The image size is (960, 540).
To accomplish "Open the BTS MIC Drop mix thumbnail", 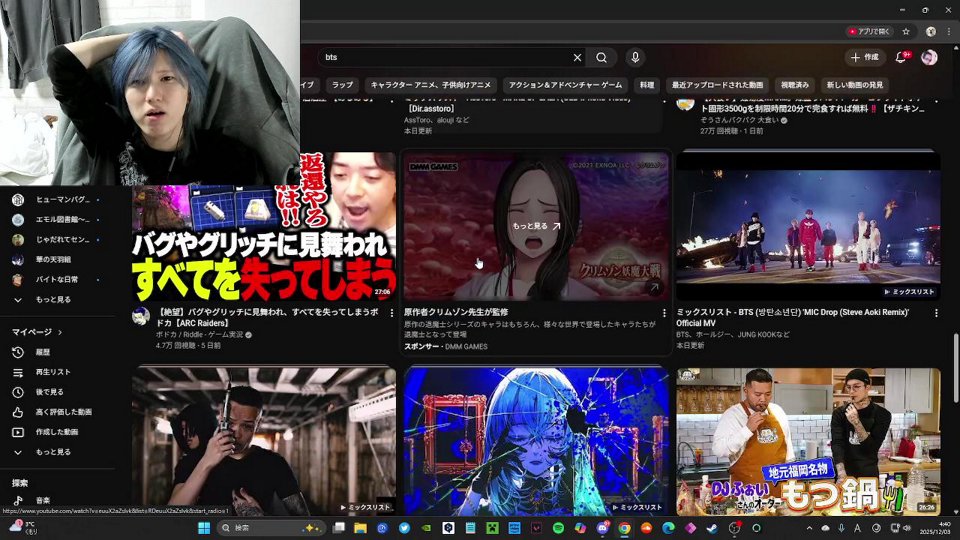I will click(808, 226).
